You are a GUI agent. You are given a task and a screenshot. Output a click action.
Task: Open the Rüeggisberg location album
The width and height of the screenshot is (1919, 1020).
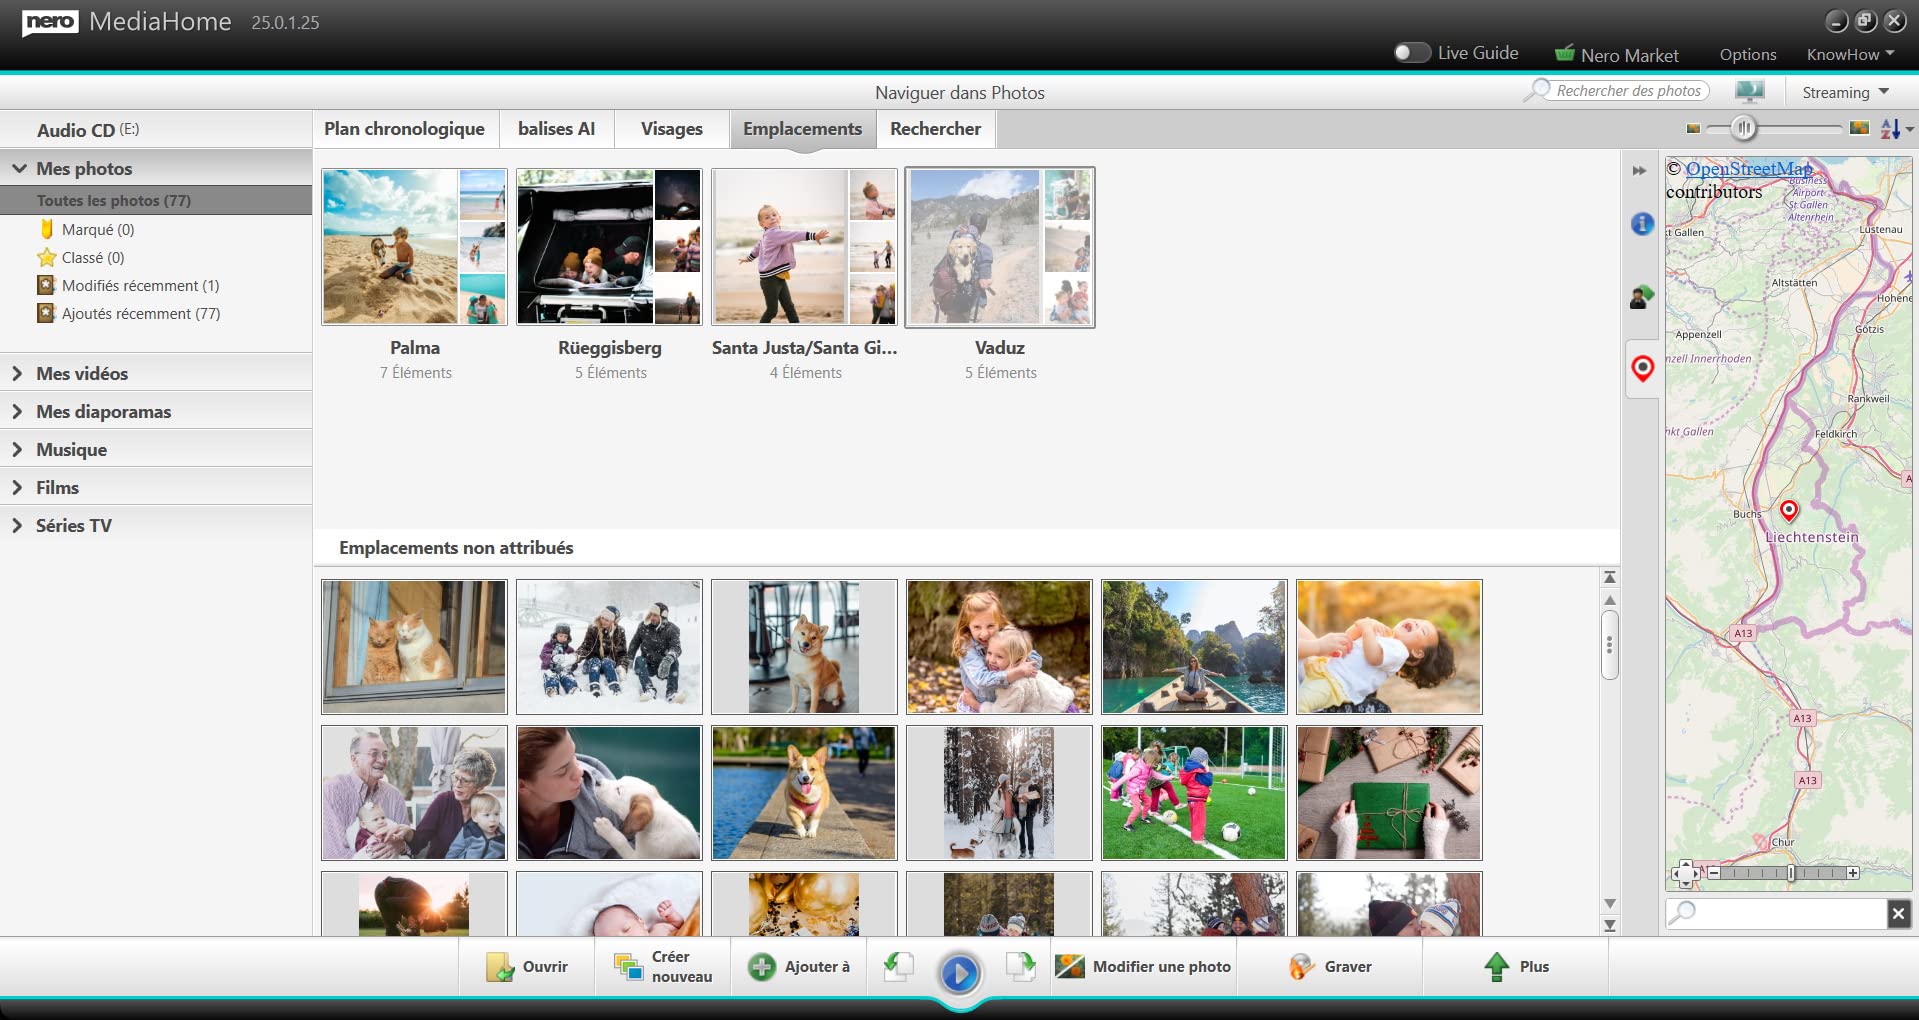609,247
